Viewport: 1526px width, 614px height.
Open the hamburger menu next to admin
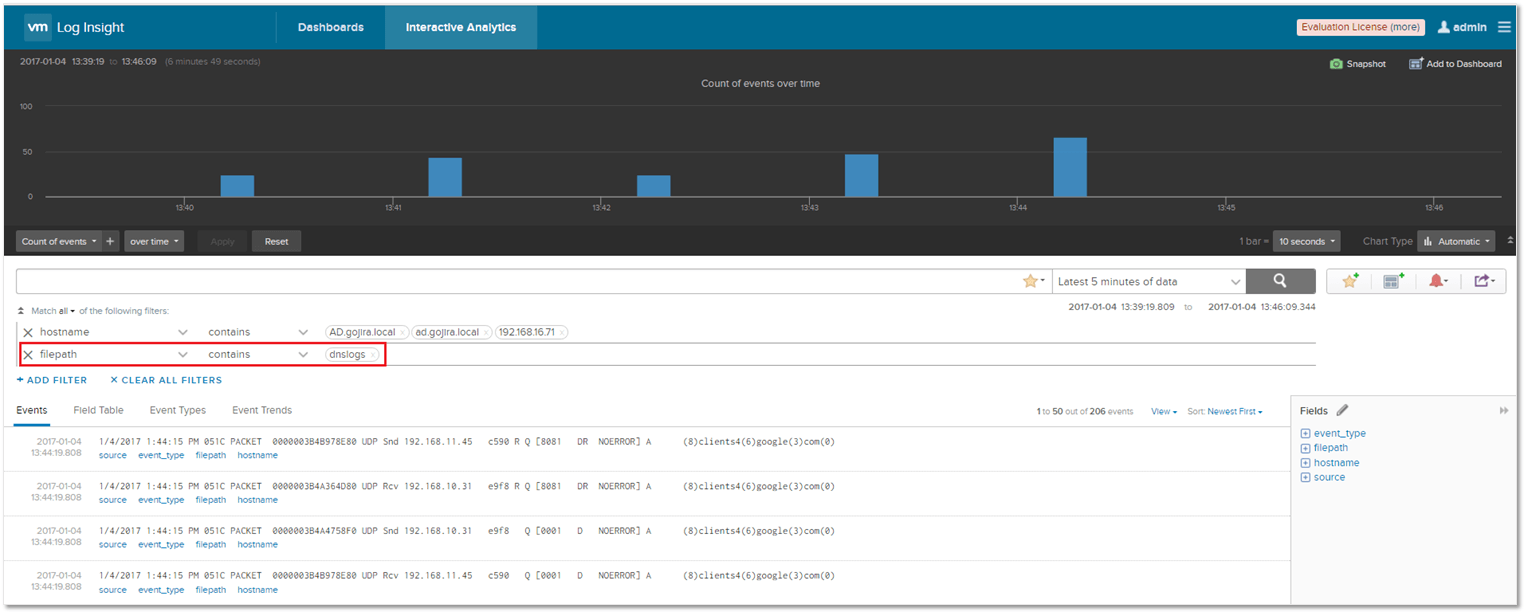(1505, 27)
